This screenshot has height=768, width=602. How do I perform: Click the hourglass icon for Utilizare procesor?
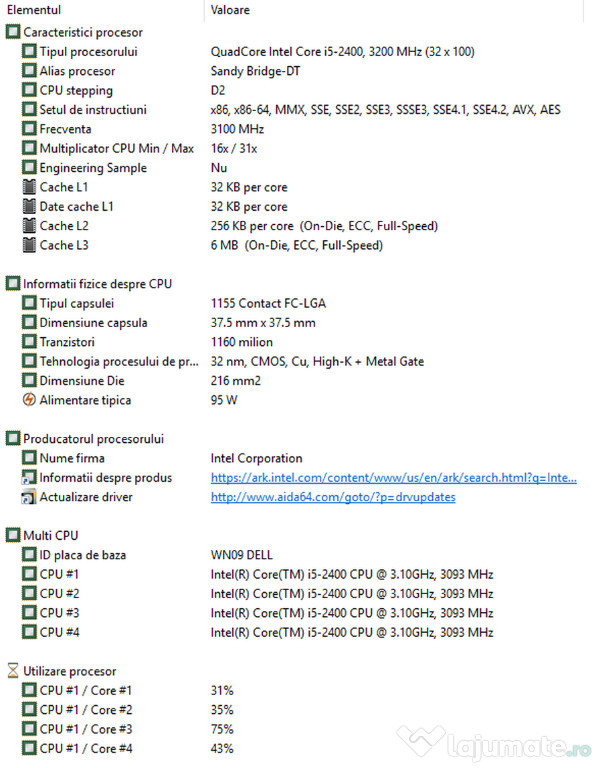pyautogui.click(x=13, y=671)
